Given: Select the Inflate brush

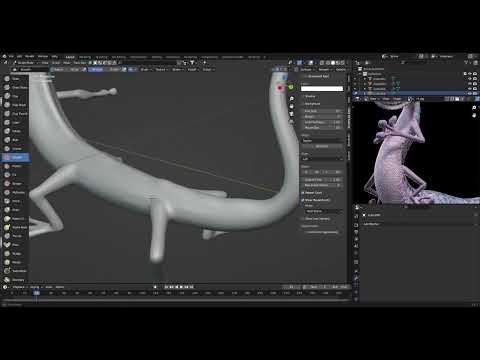Looking at the screenshot, I should pyautogui.click(x=15, y=131).
